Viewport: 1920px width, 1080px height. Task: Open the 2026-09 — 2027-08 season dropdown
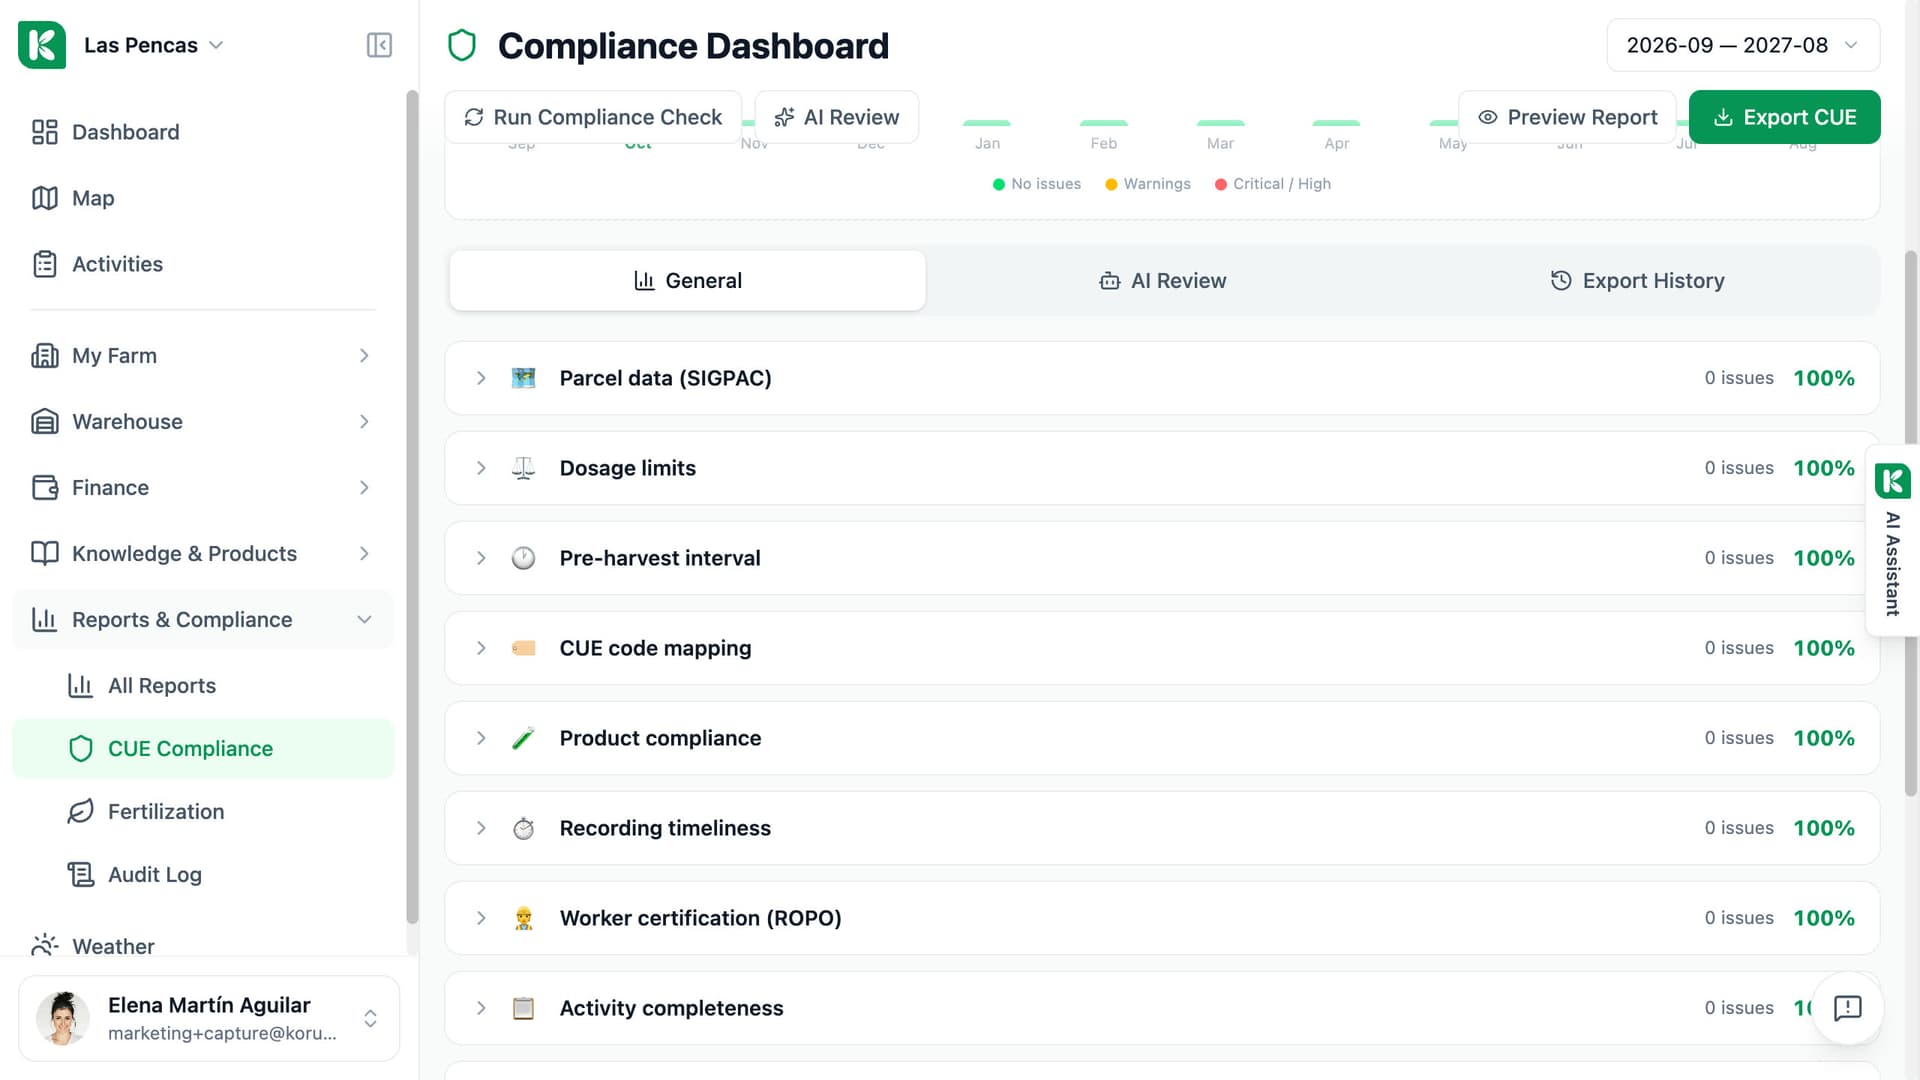pos(1743,45)
